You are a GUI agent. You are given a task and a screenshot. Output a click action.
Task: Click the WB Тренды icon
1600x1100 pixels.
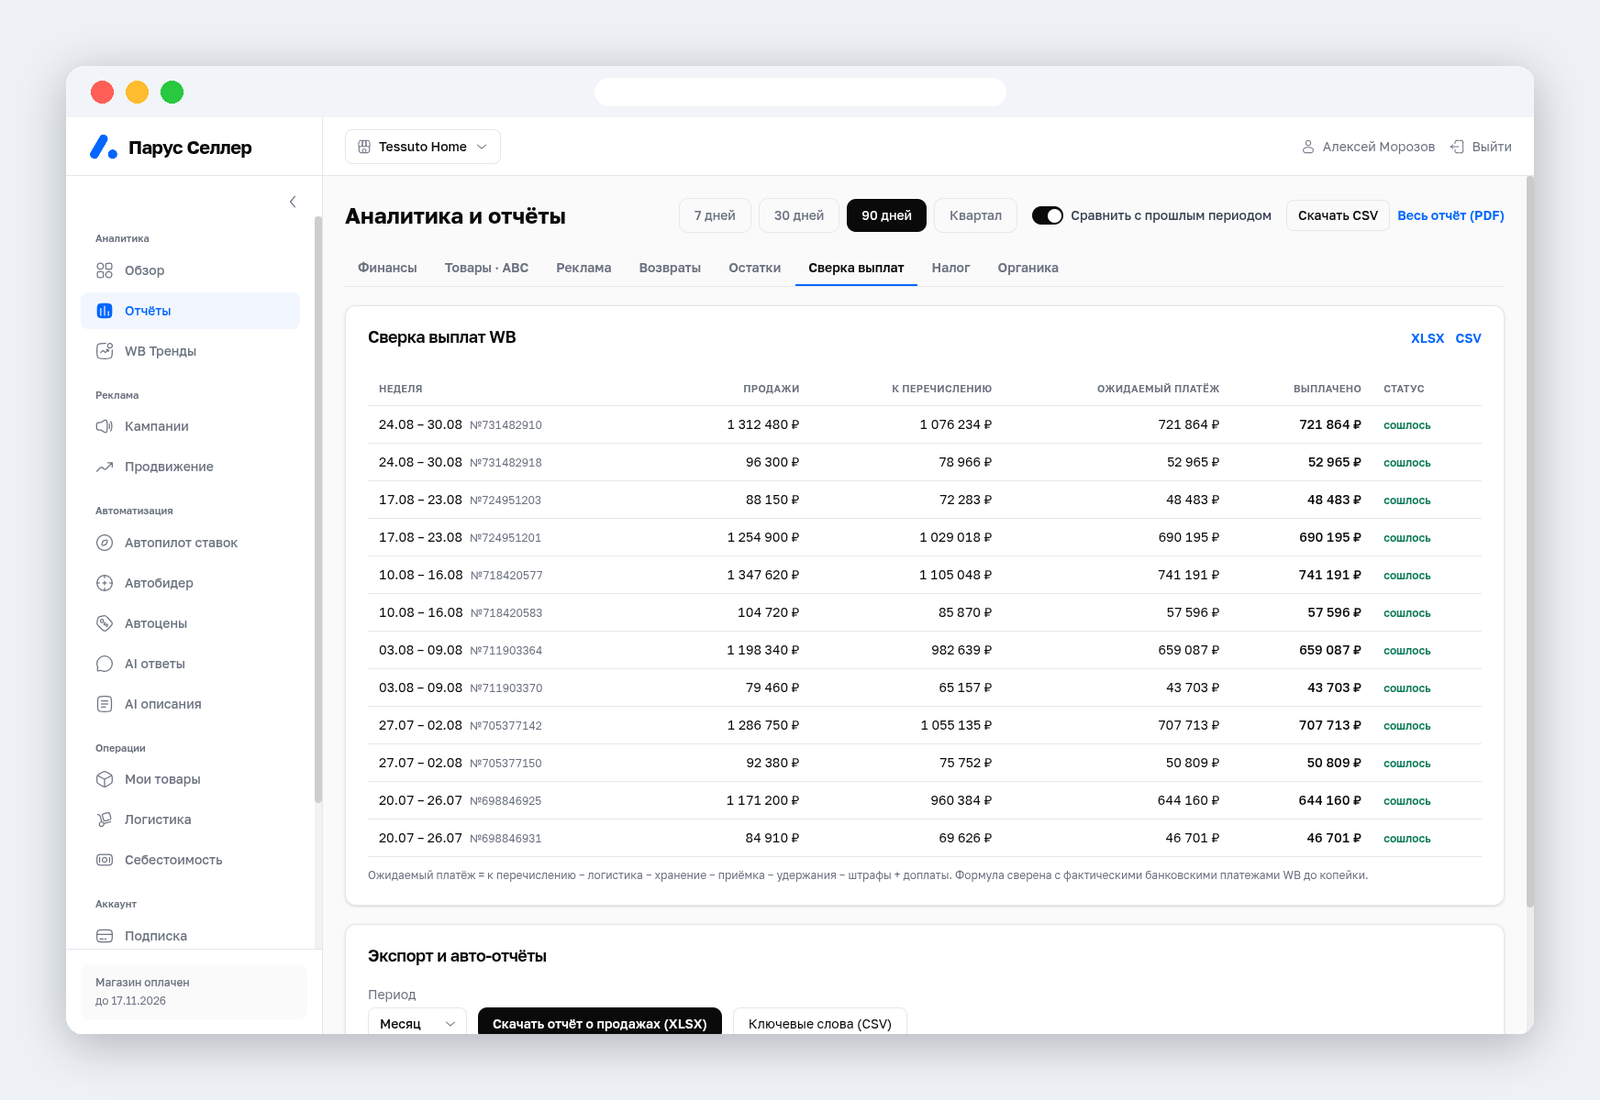coord(104,351)
